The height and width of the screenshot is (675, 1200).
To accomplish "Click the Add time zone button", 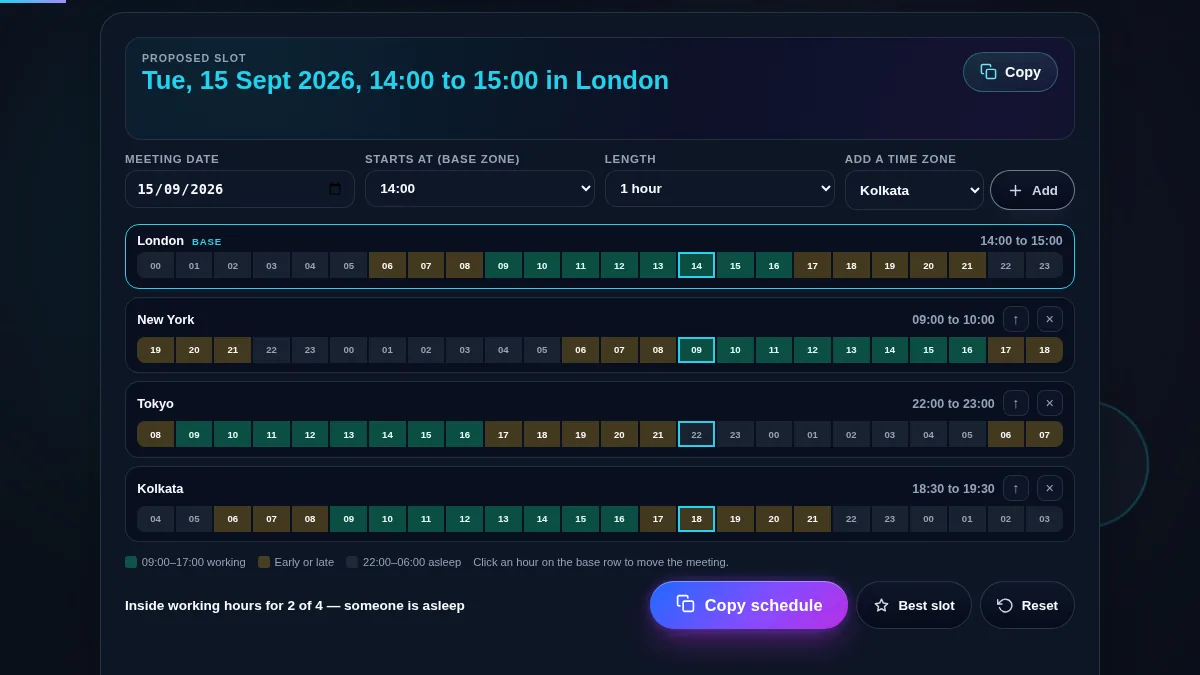I will [1032, 190].
